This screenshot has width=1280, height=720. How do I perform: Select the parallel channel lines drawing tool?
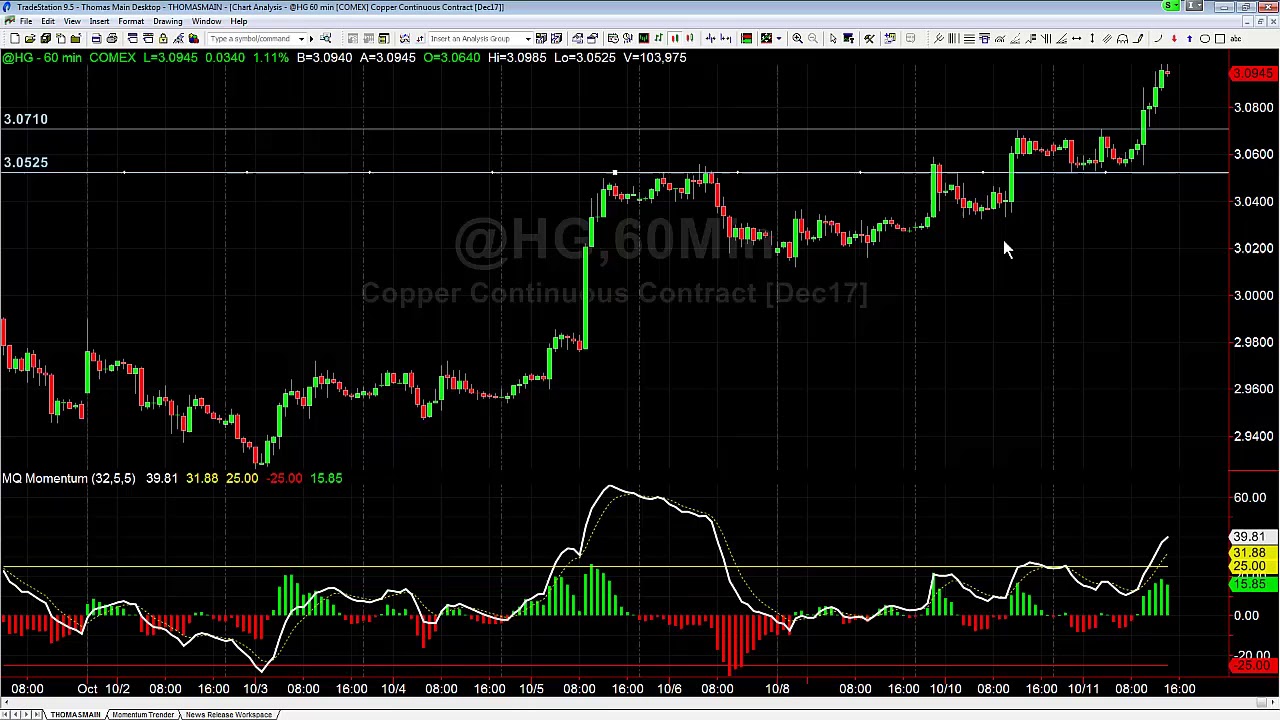click(1107, 38)
